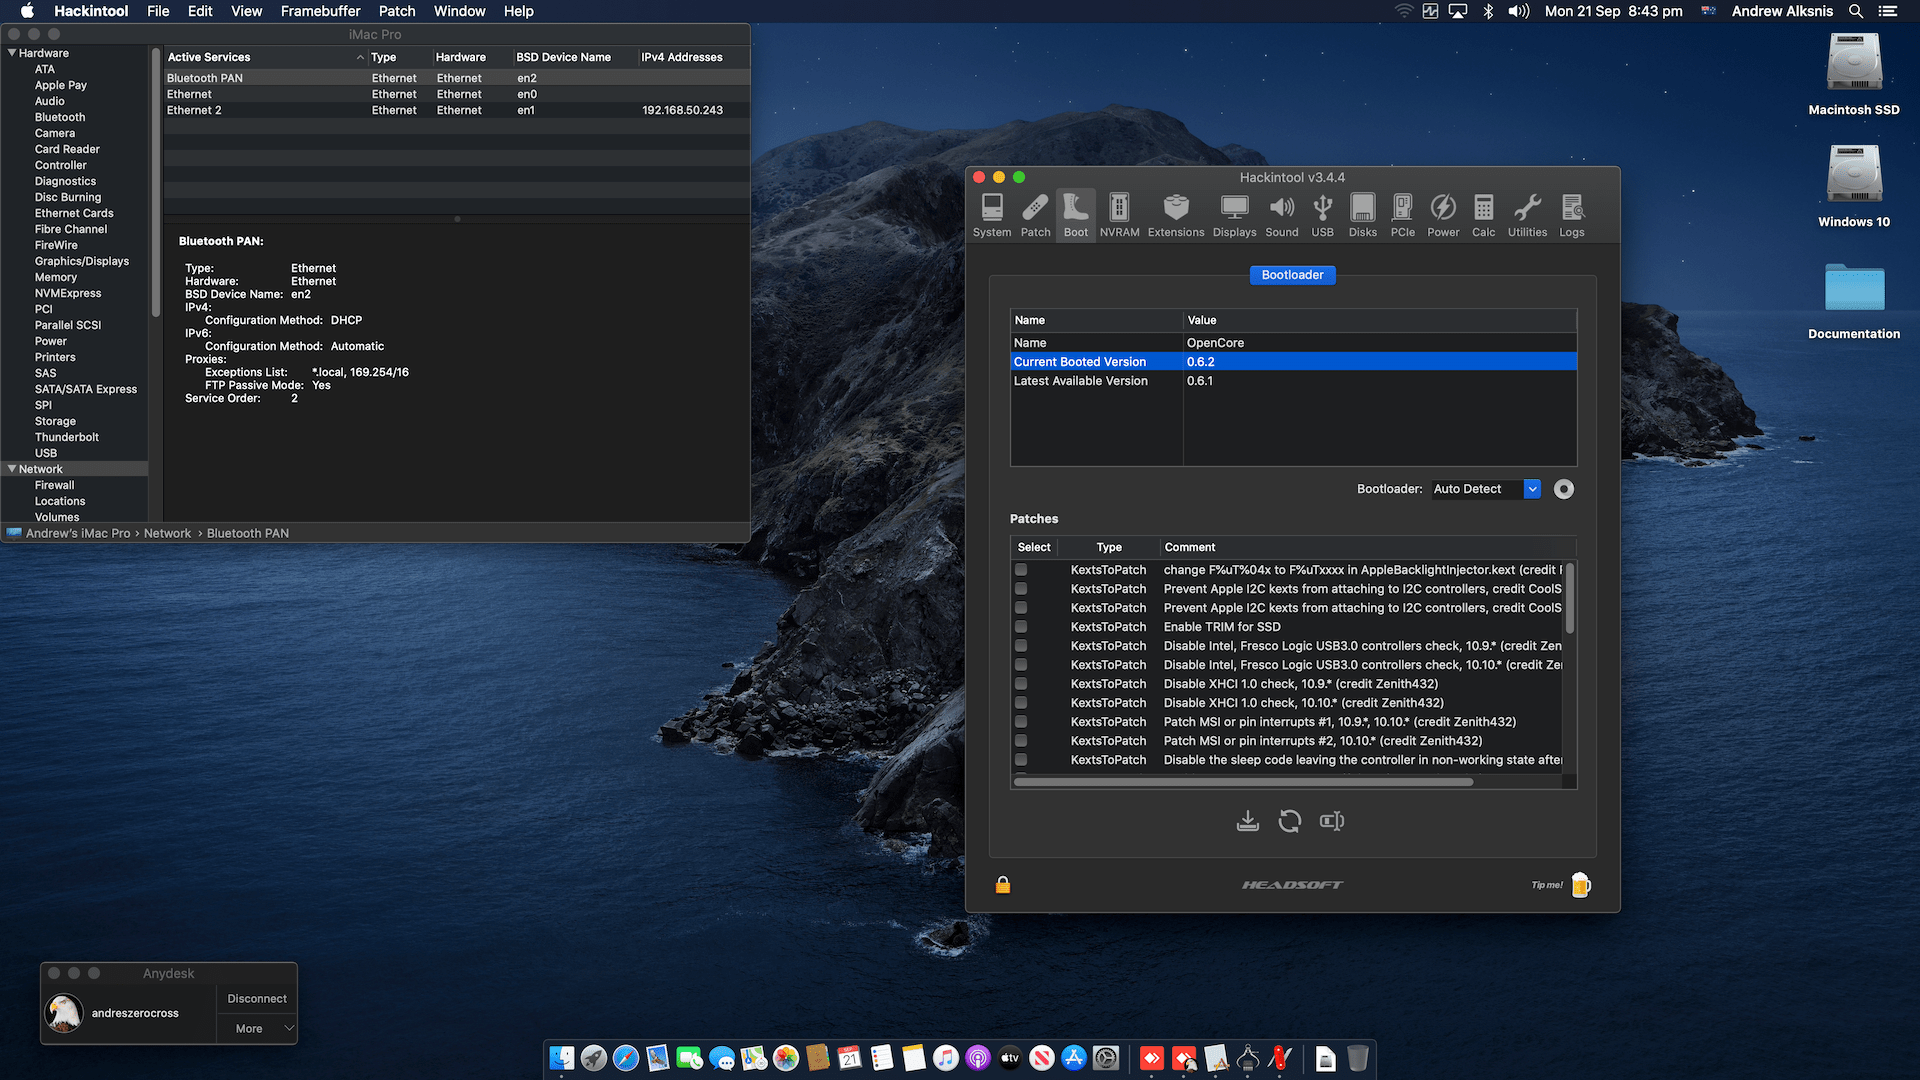Viewport: 1920px width, 1080px height.
Task: Open the Windows 10 desktop drive
Action: (1854, 187)
